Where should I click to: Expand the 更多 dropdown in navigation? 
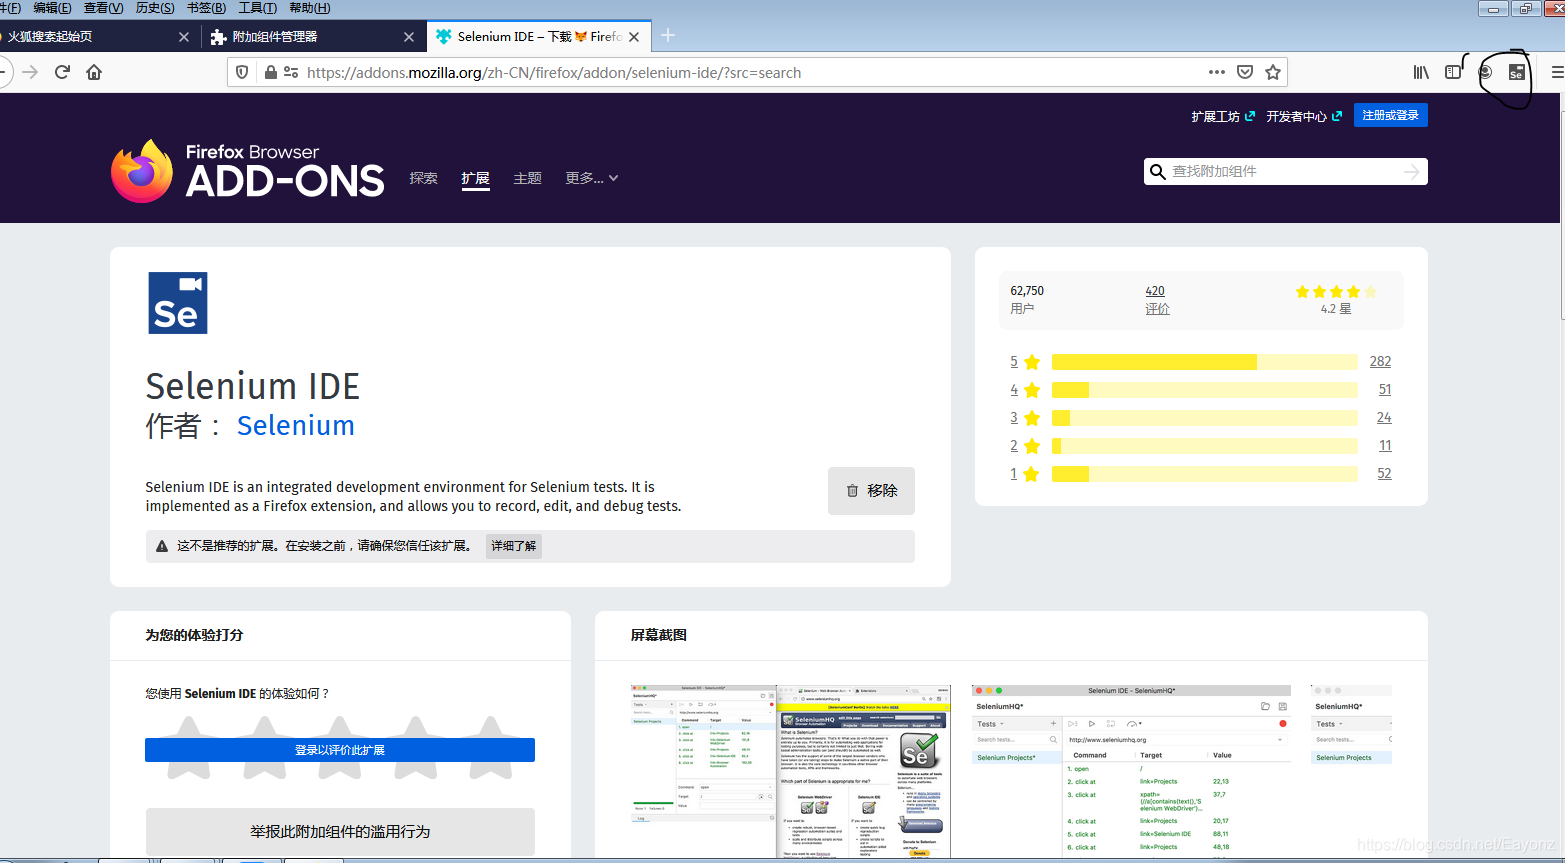pyautogui.click(x=592, y=178)
